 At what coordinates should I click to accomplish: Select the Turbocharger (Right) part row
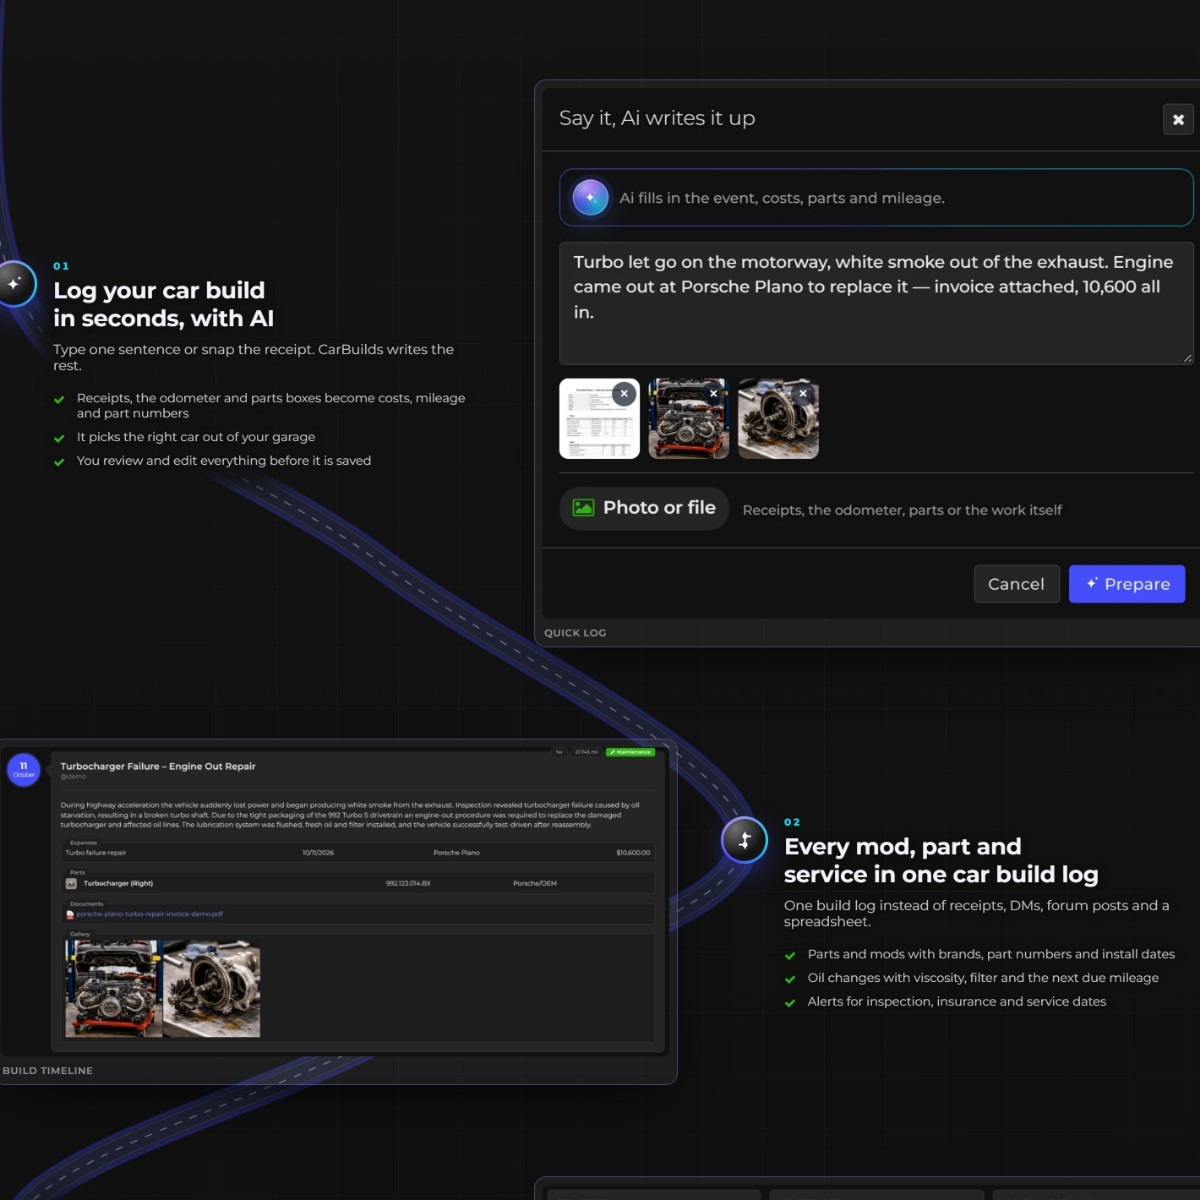[358, 884]
